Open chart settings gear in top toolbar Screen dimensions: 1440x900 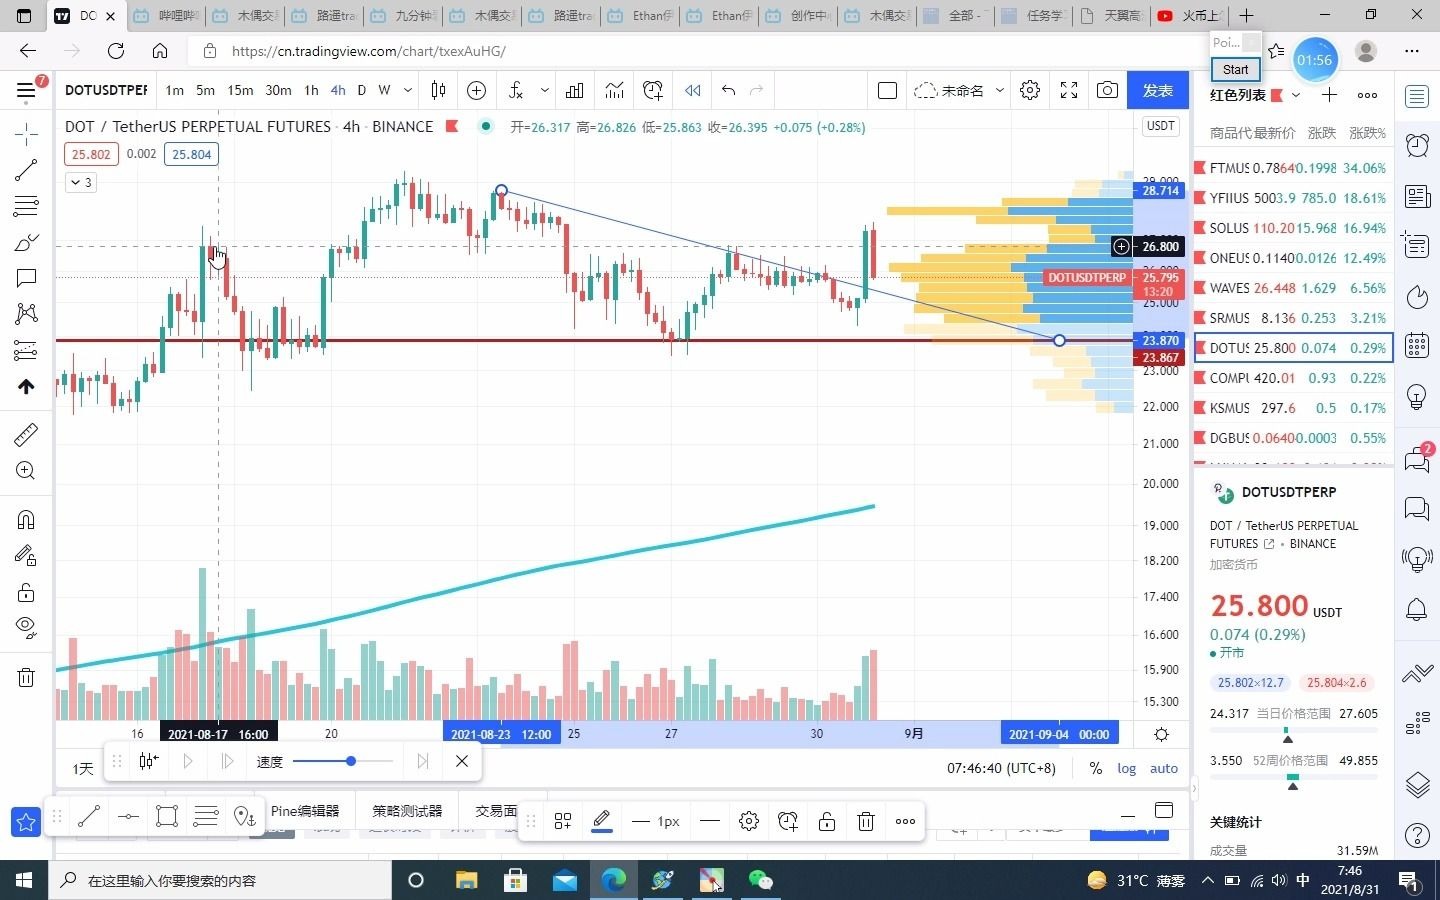click(x=1030, y=90)
